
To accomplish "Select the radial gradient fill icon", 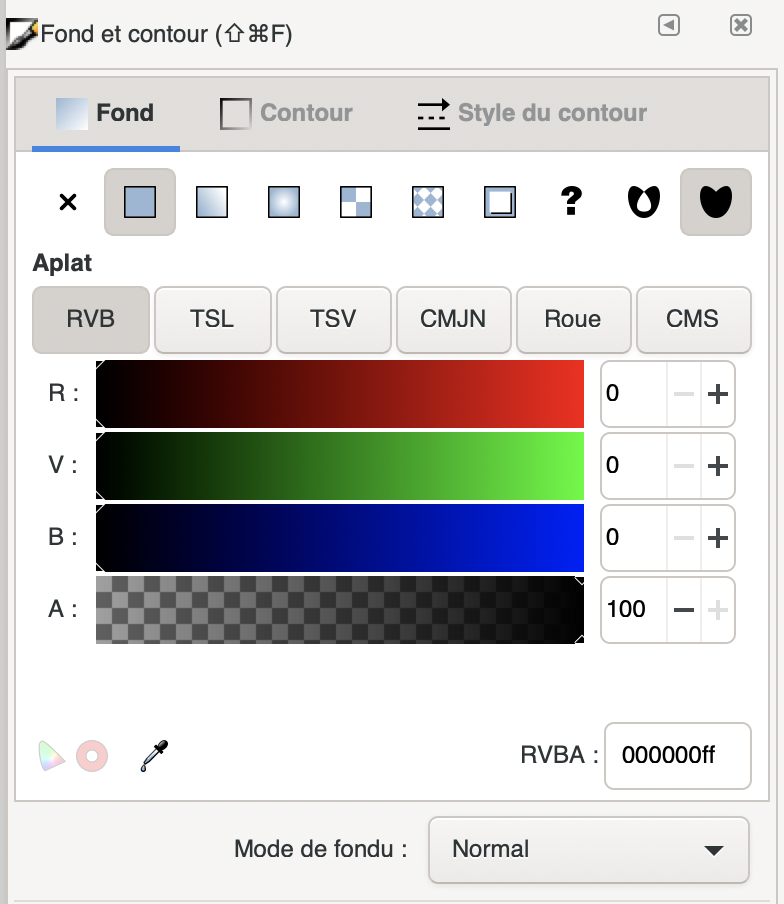I will click(x=284, y=202).
